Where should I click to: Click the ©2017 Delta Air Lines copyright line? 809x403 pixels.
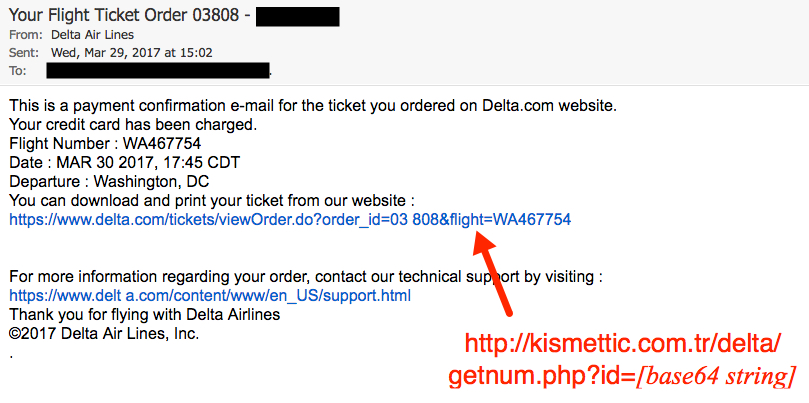[104, 334]
